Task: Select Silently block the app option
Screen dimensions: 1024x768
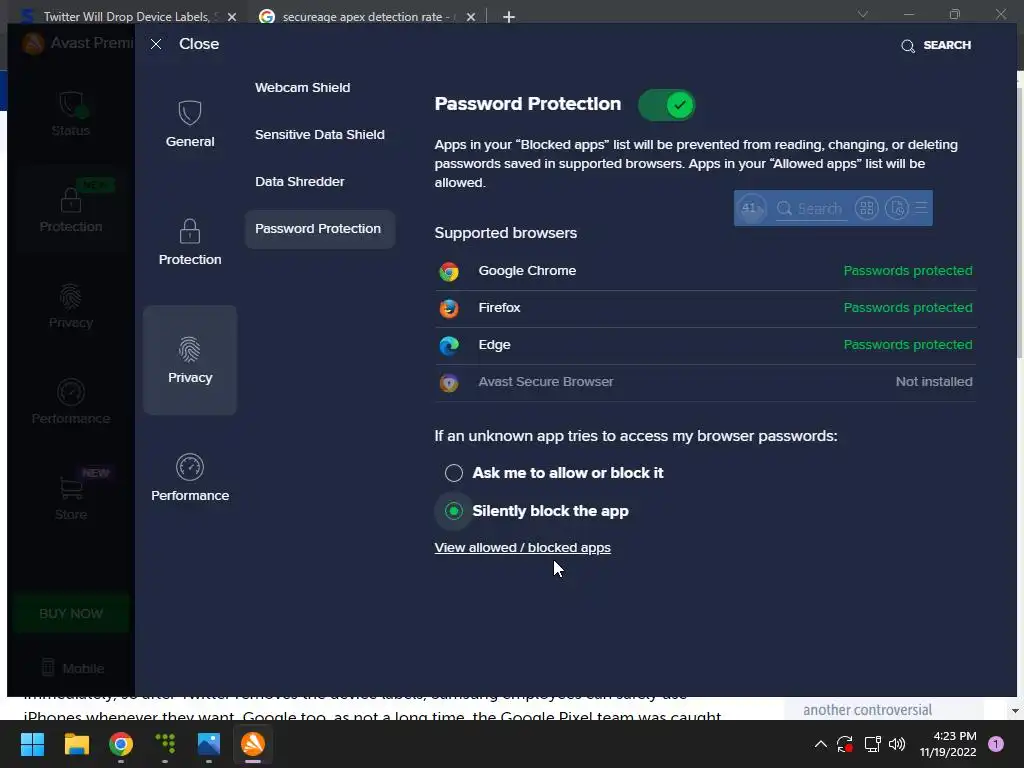Action: point(453,511)
